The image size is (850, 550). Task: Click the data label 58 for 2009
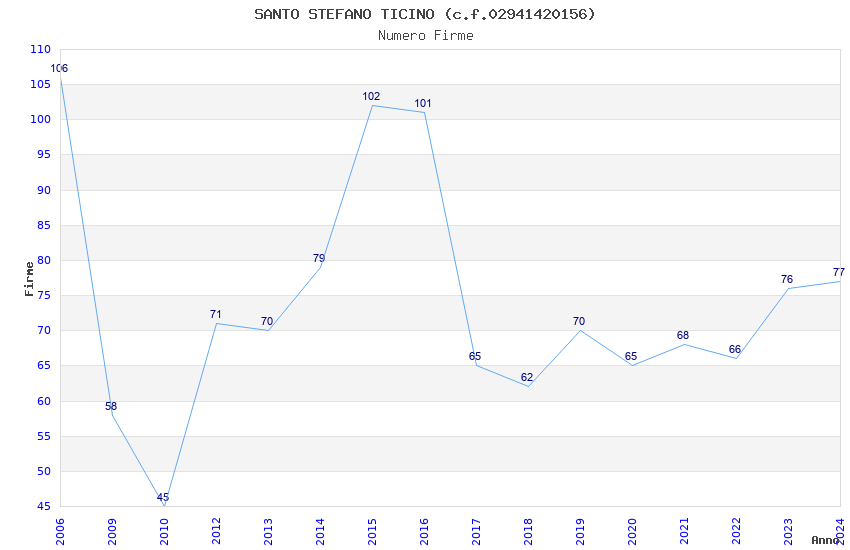pos(111,406)
